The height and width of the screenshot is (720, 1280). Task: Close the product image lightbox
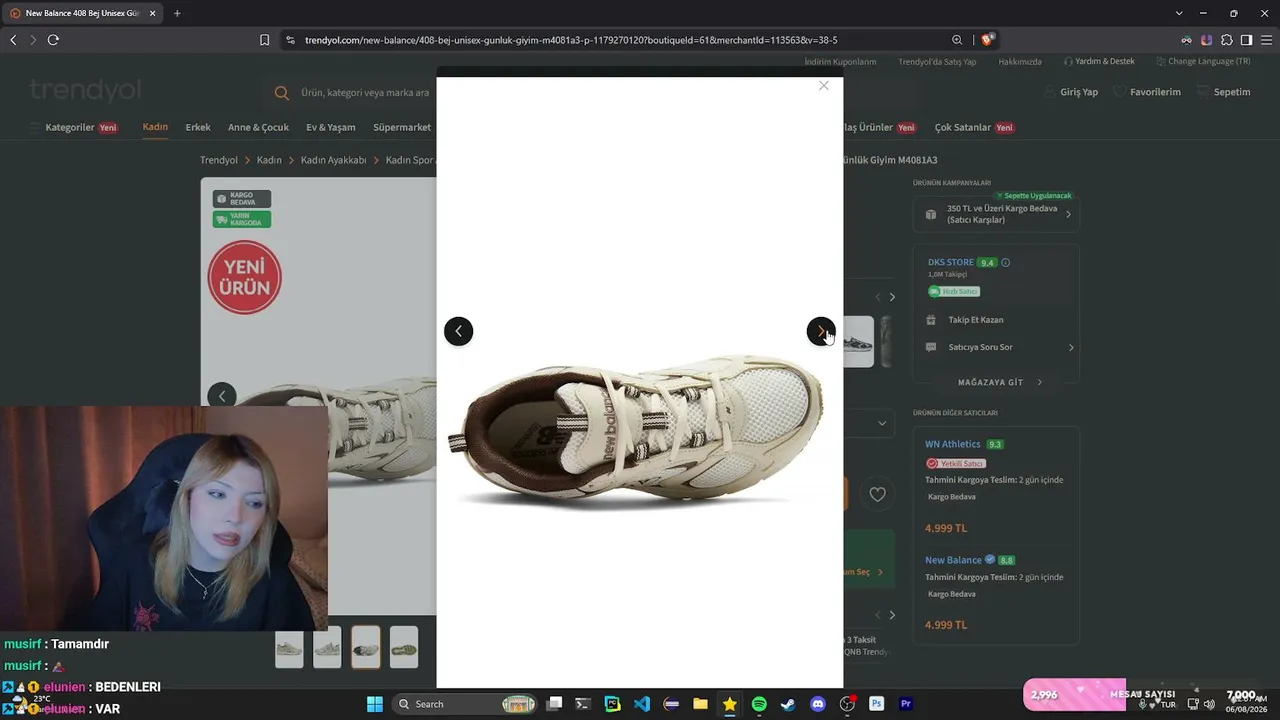pos(823,86)
